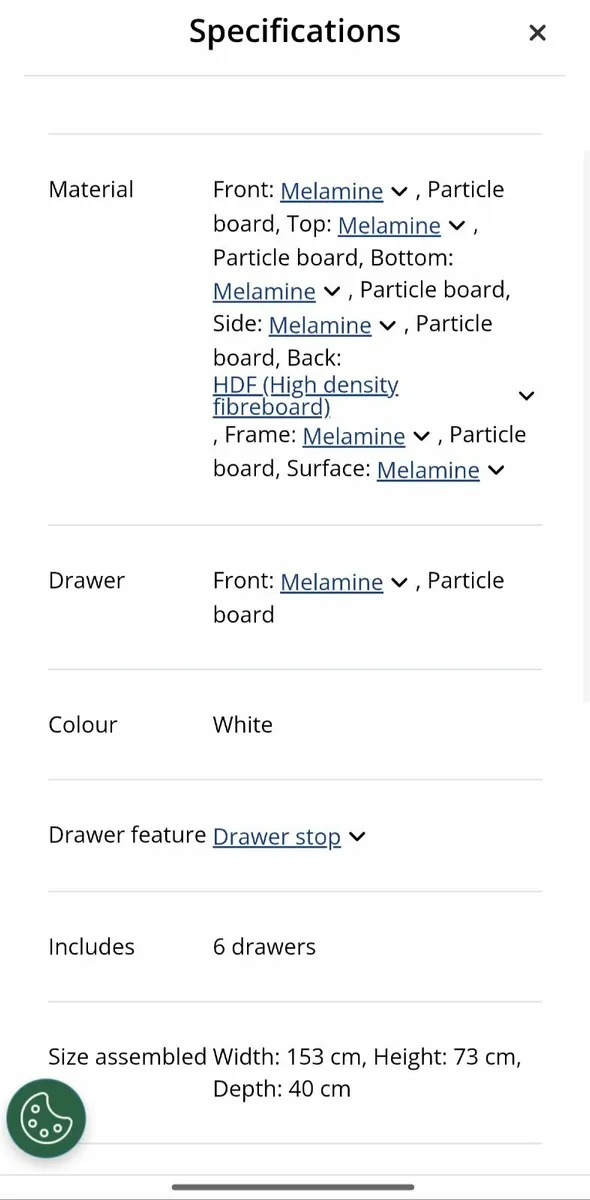This screenshot has height=1200, width=590.
Task: Expand the chevron beside Front Melamine in Material
Action: pyautogui.click(x=399, y=191)
